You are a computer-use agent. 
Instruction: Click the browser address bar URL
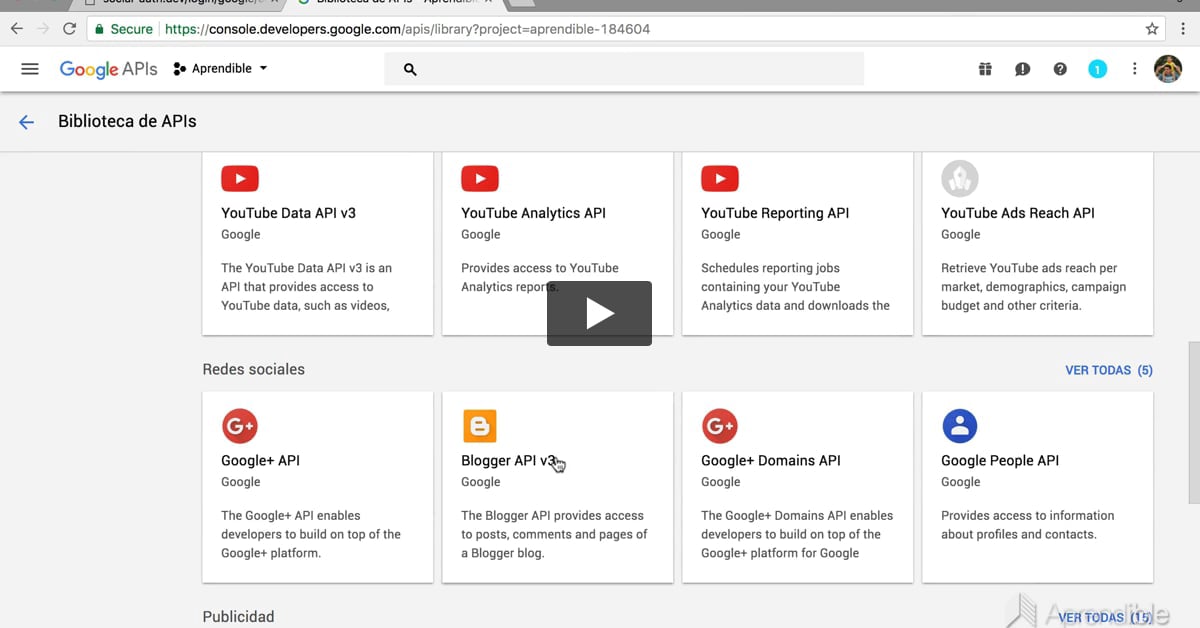[x=408, y=29]
